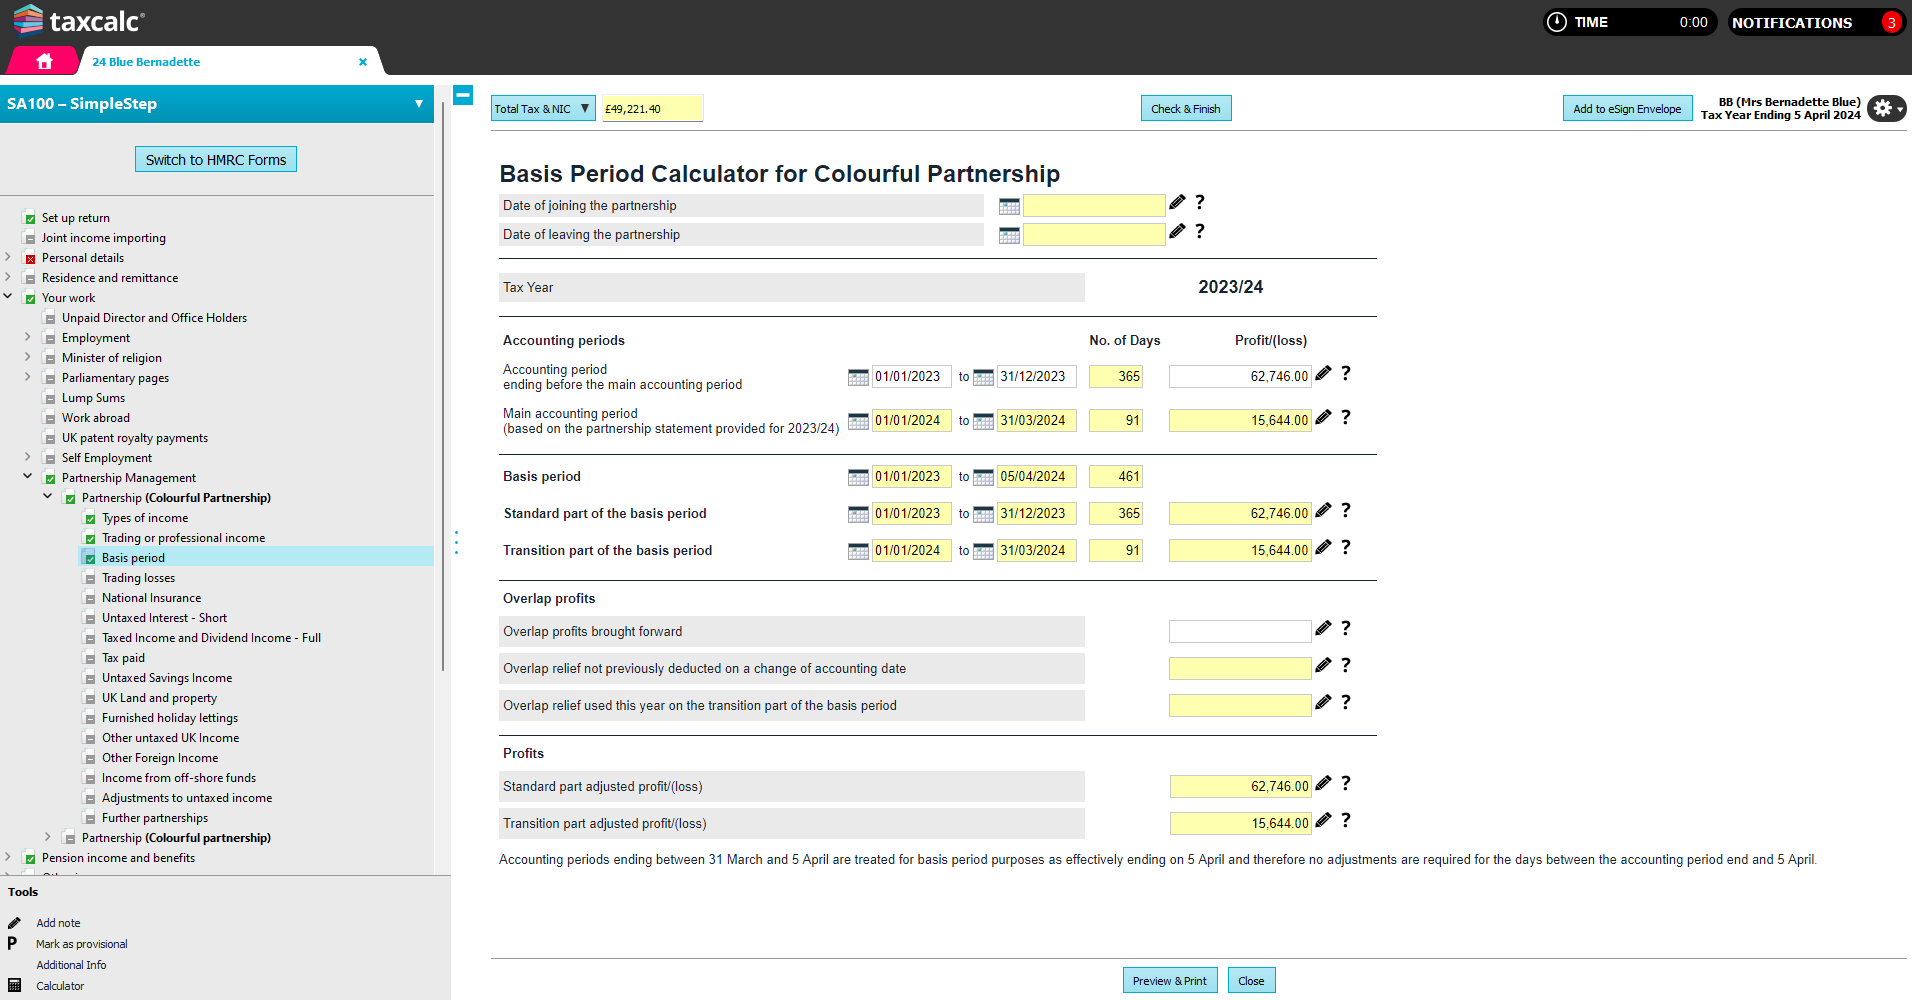This screenshot has height=1000, width=1912.
Task: Switch to the 24 Blue Bernadette tab
Action: point(145,61)
